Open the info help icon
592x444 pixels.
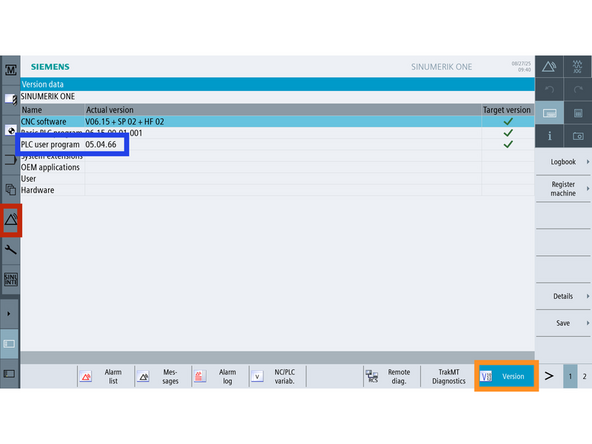tap(549, 136)
